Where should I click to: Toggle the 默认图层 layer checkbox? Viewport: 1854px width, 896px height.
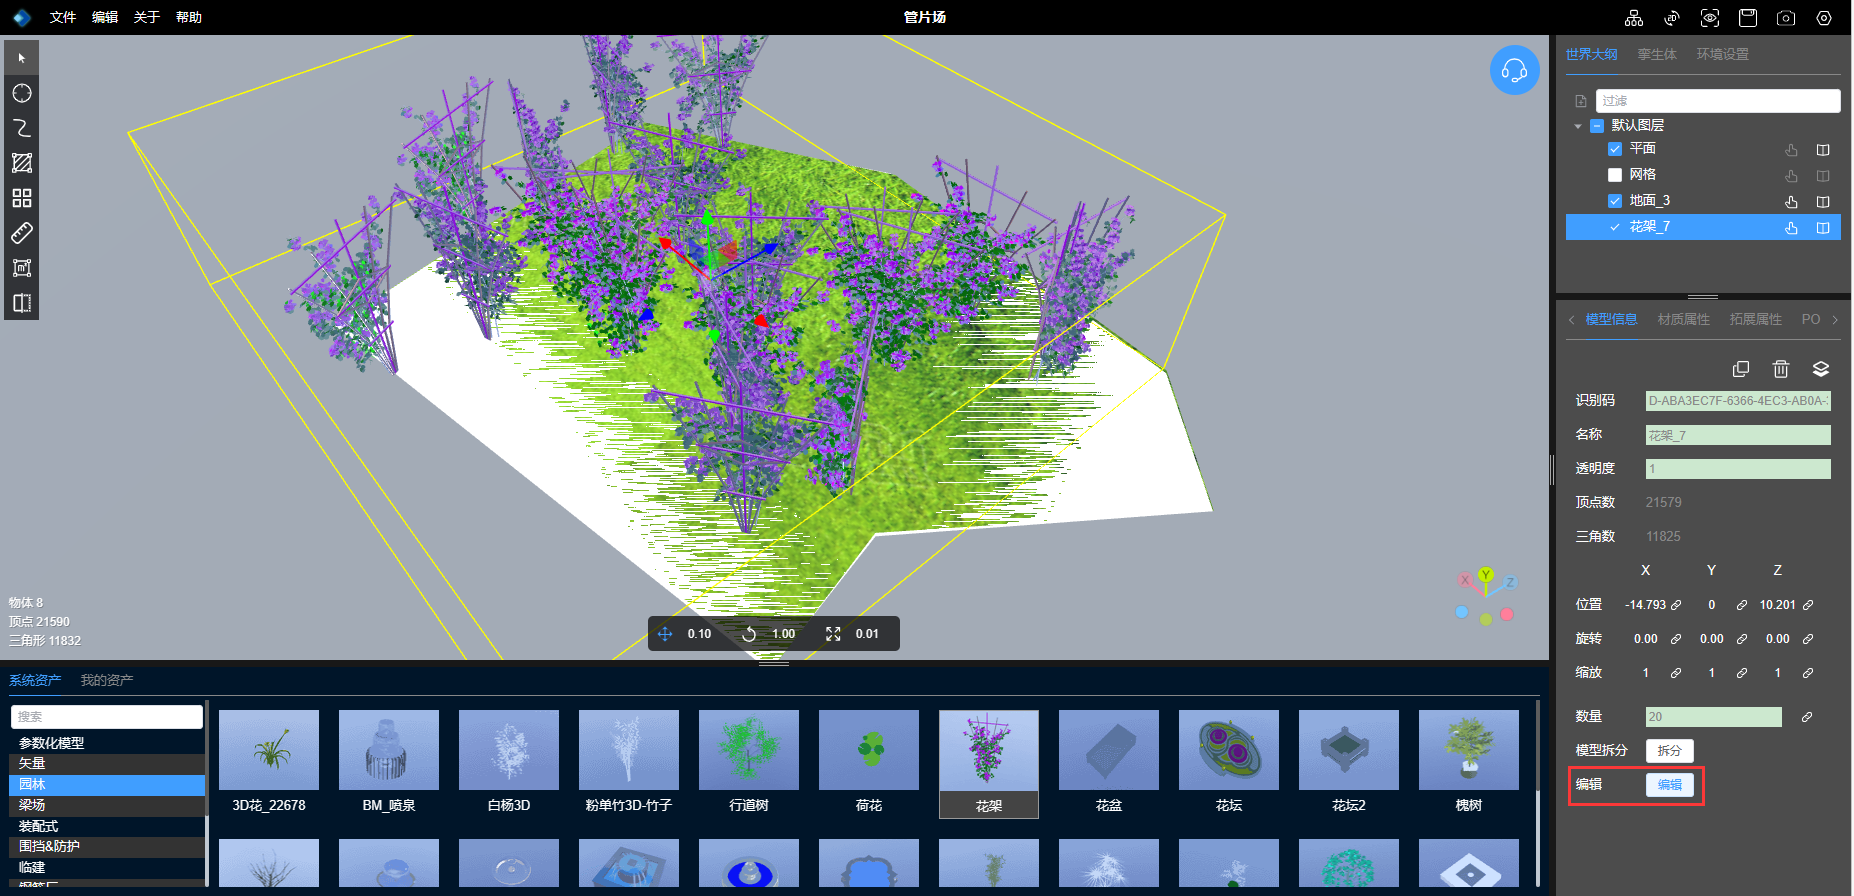click(x=1597, y=126)
